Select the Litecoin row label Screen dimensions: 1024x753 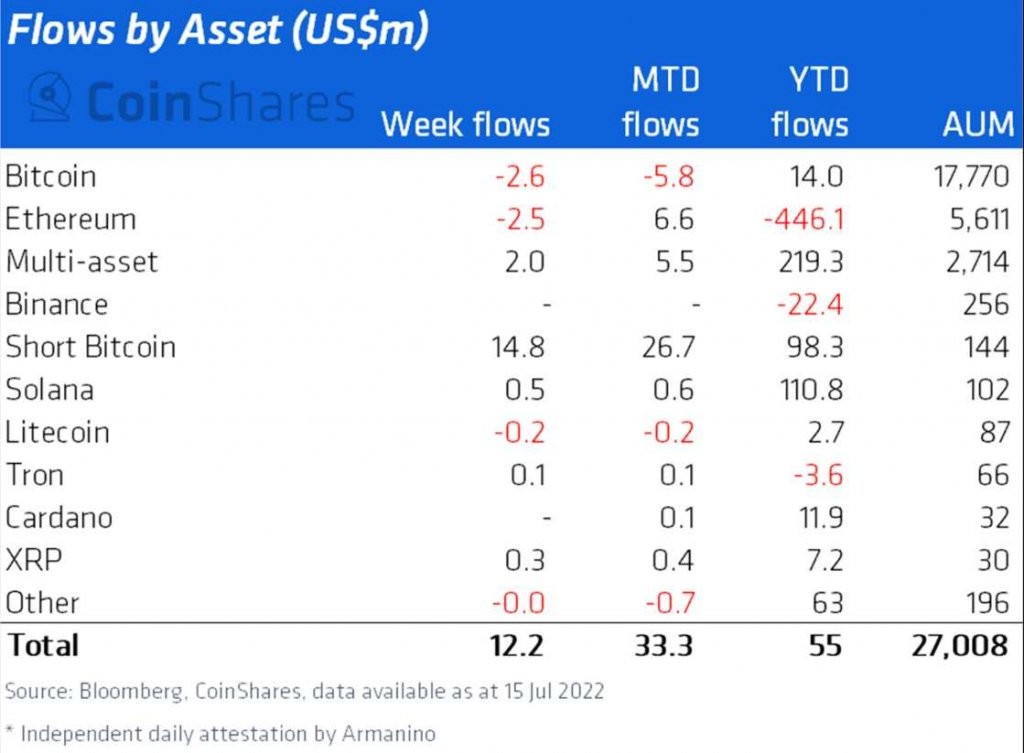click(x=57, y=432)
